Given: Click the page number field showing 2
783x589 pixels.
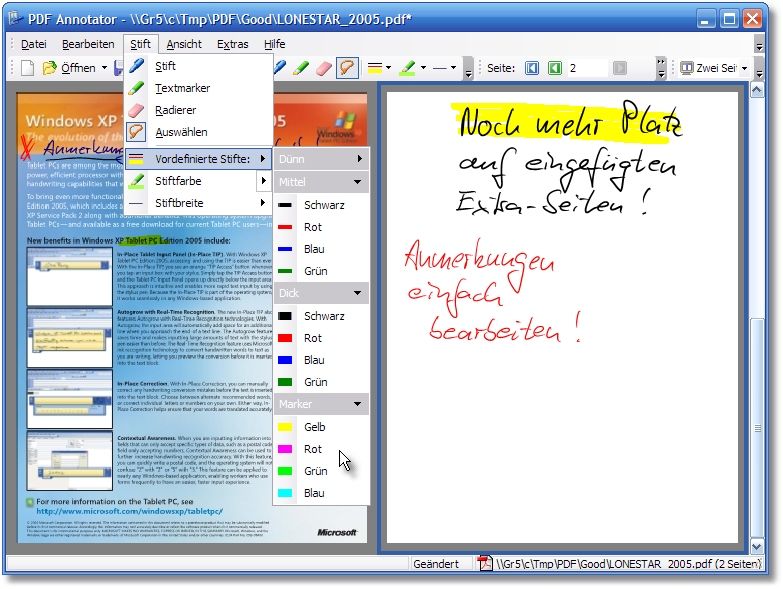Looking at the screenshot, I should (587, 68).
